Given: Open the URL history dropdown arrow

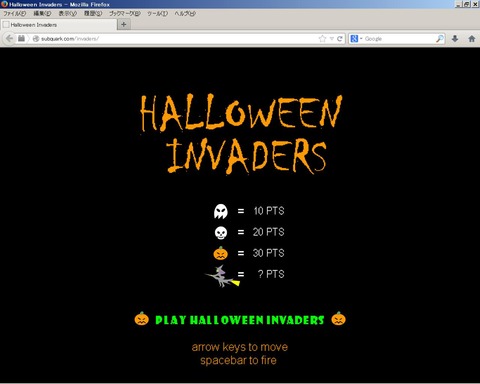Looking at the screenshot, I should click(332, 39).
